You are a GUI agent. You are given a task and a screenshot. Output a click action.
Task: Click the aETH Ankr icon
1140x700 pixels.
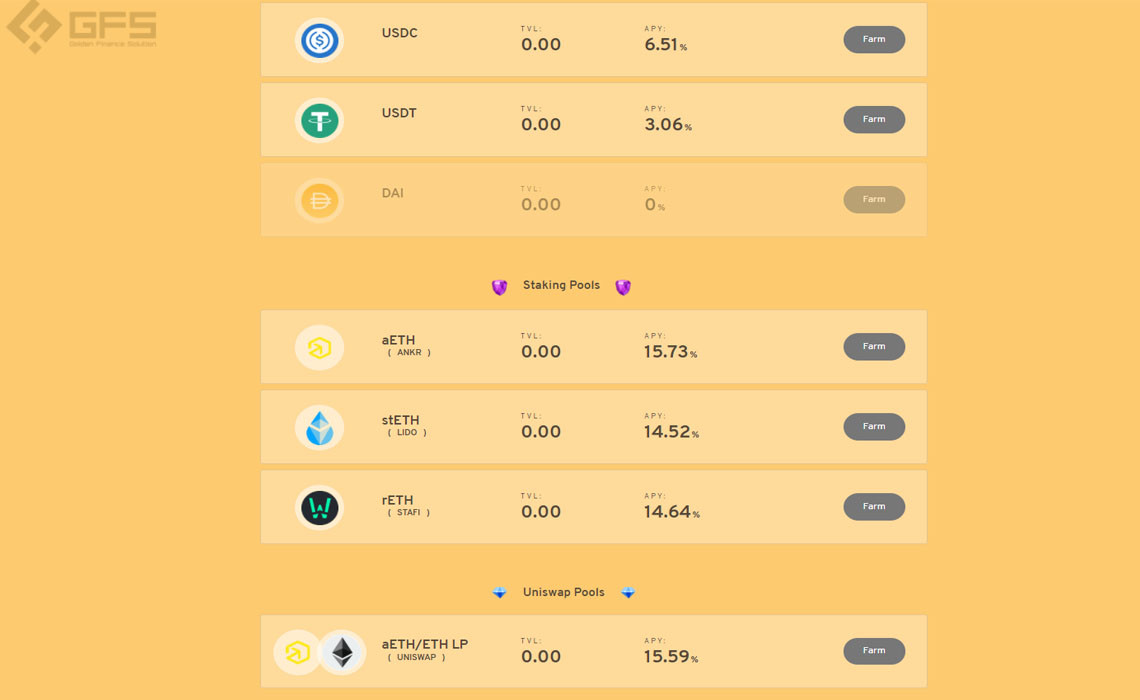[319, 347]
